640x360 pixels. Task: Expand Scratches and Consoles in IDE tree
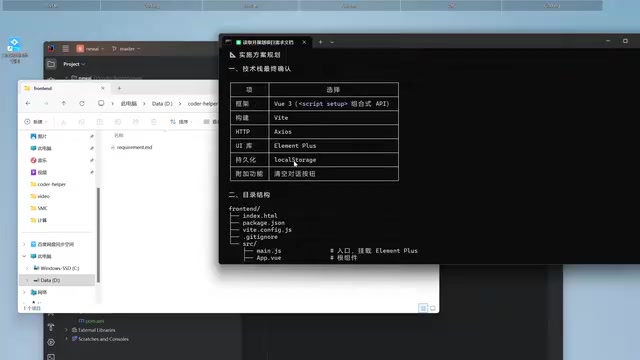coord(66,339)
